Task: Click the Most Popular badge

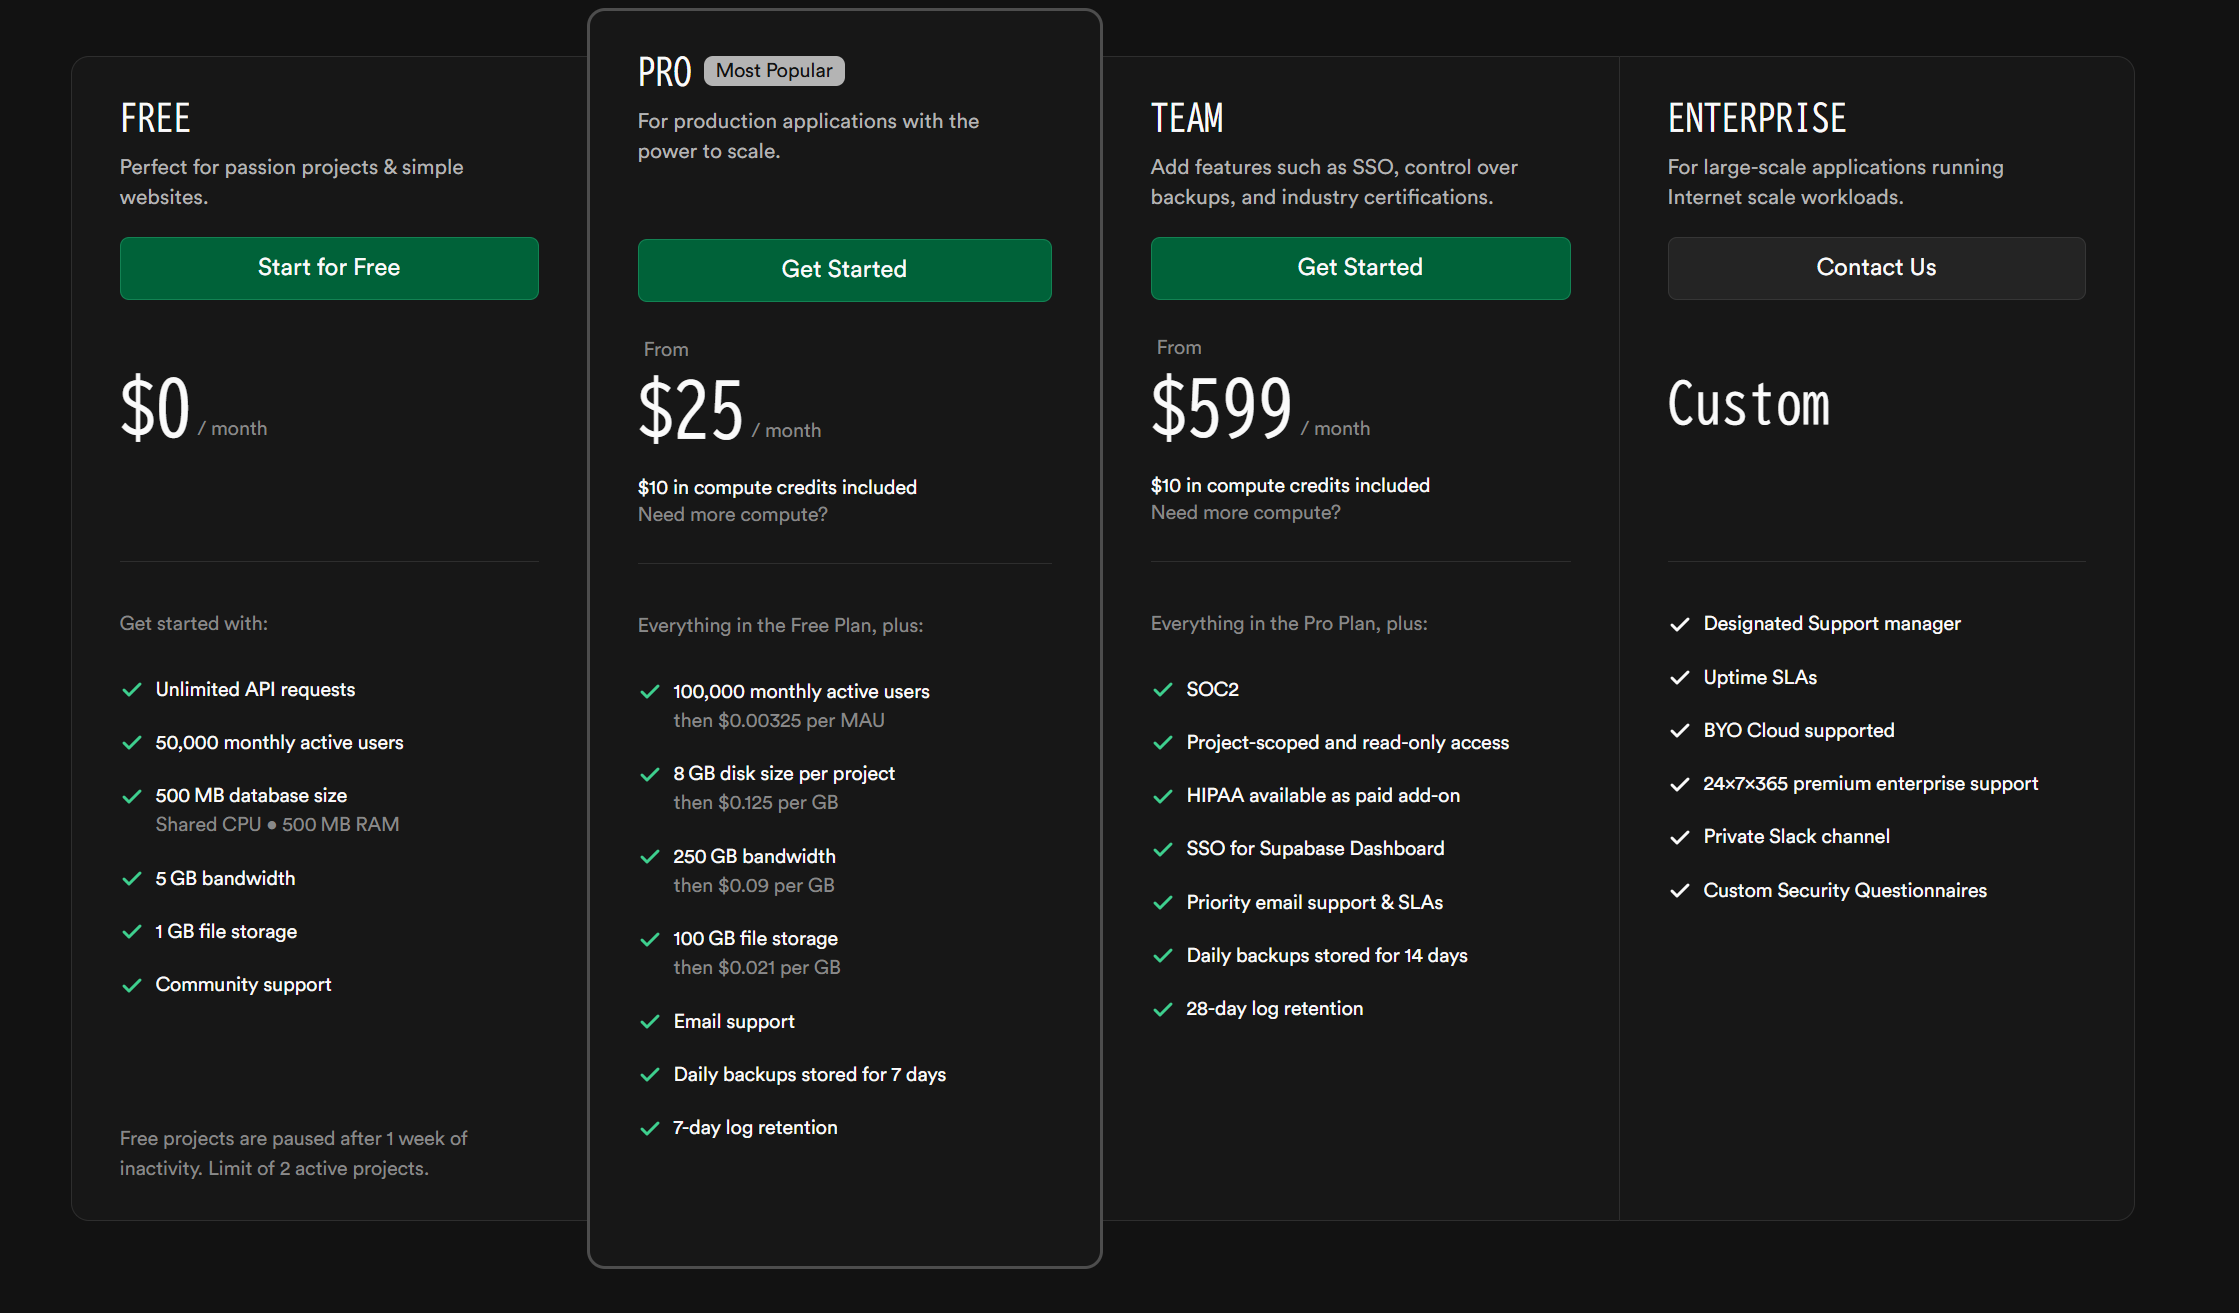Action: click(774, 71)
